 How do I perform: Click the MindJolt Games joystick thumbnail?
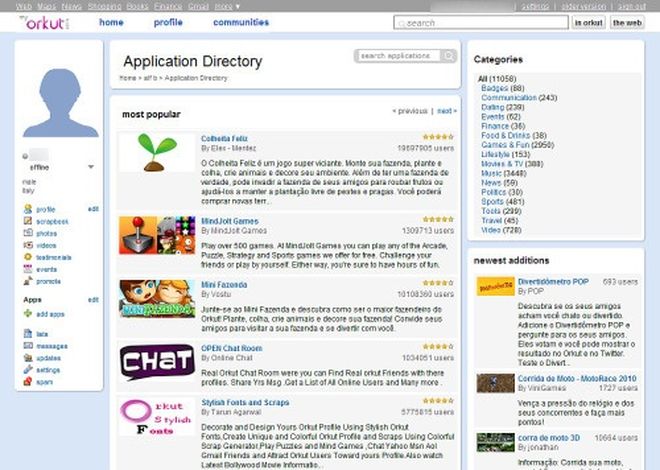[x=157, y=235]
